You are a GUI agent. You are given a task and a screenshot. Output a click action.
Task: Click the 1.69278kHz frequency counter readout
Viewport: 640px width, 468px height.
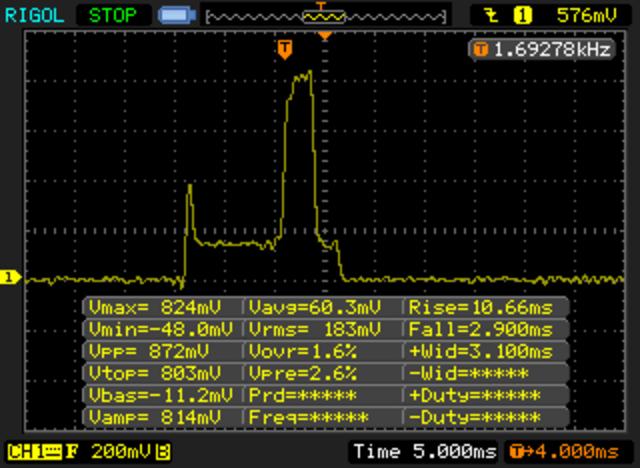click(544, 48)
